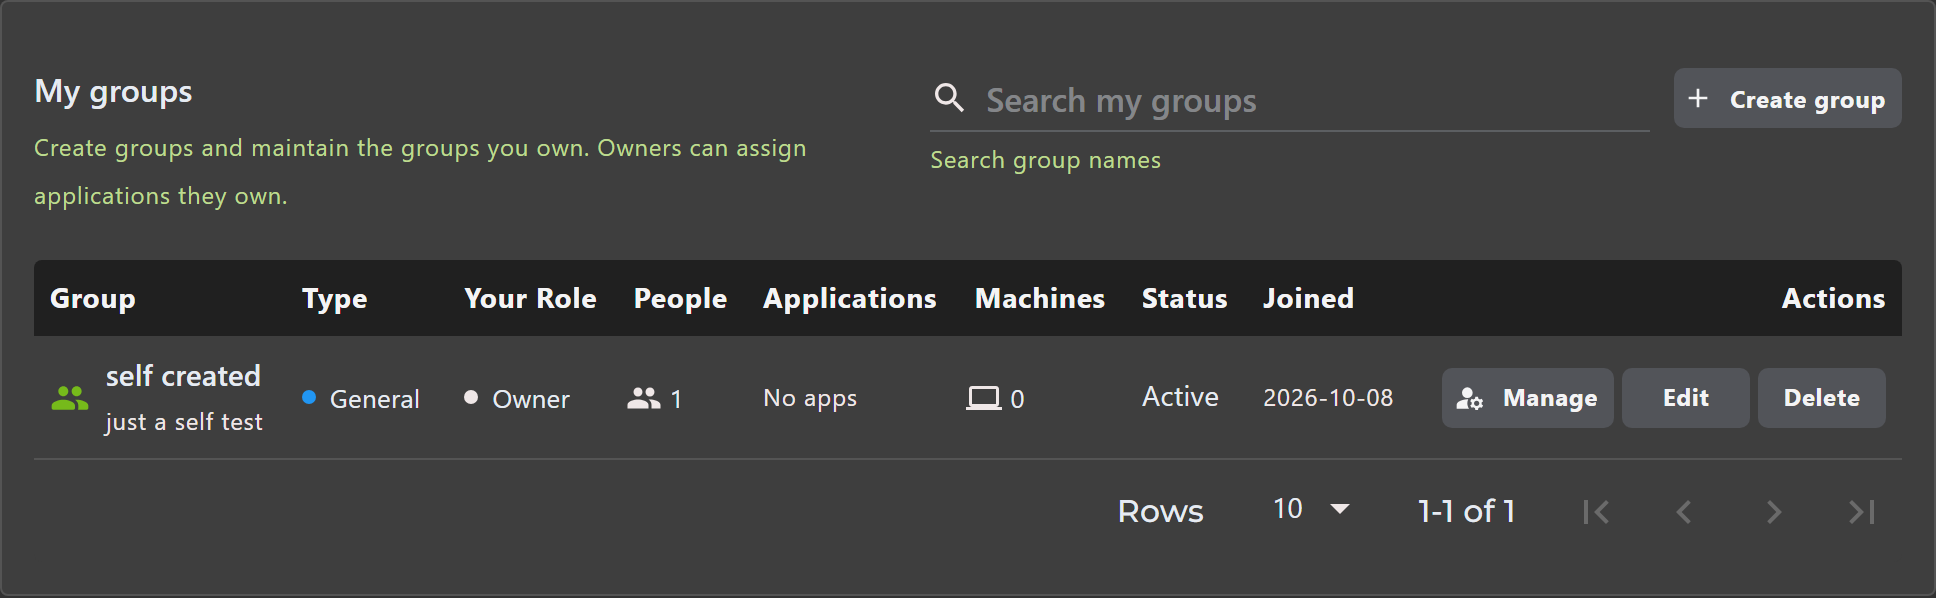The height and width of the screenshot is (598, 1936).
Task: Click the people icon in the People column
Action: [644, 398]
